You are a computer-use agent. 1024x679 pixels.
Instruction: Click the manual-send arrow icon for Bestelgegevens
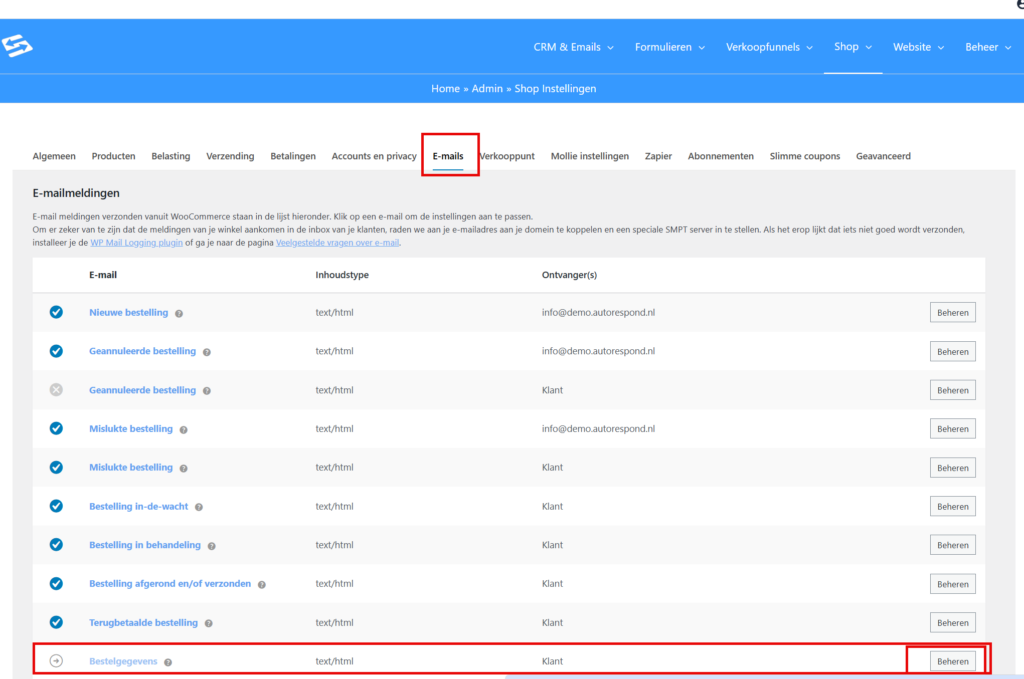56,661
